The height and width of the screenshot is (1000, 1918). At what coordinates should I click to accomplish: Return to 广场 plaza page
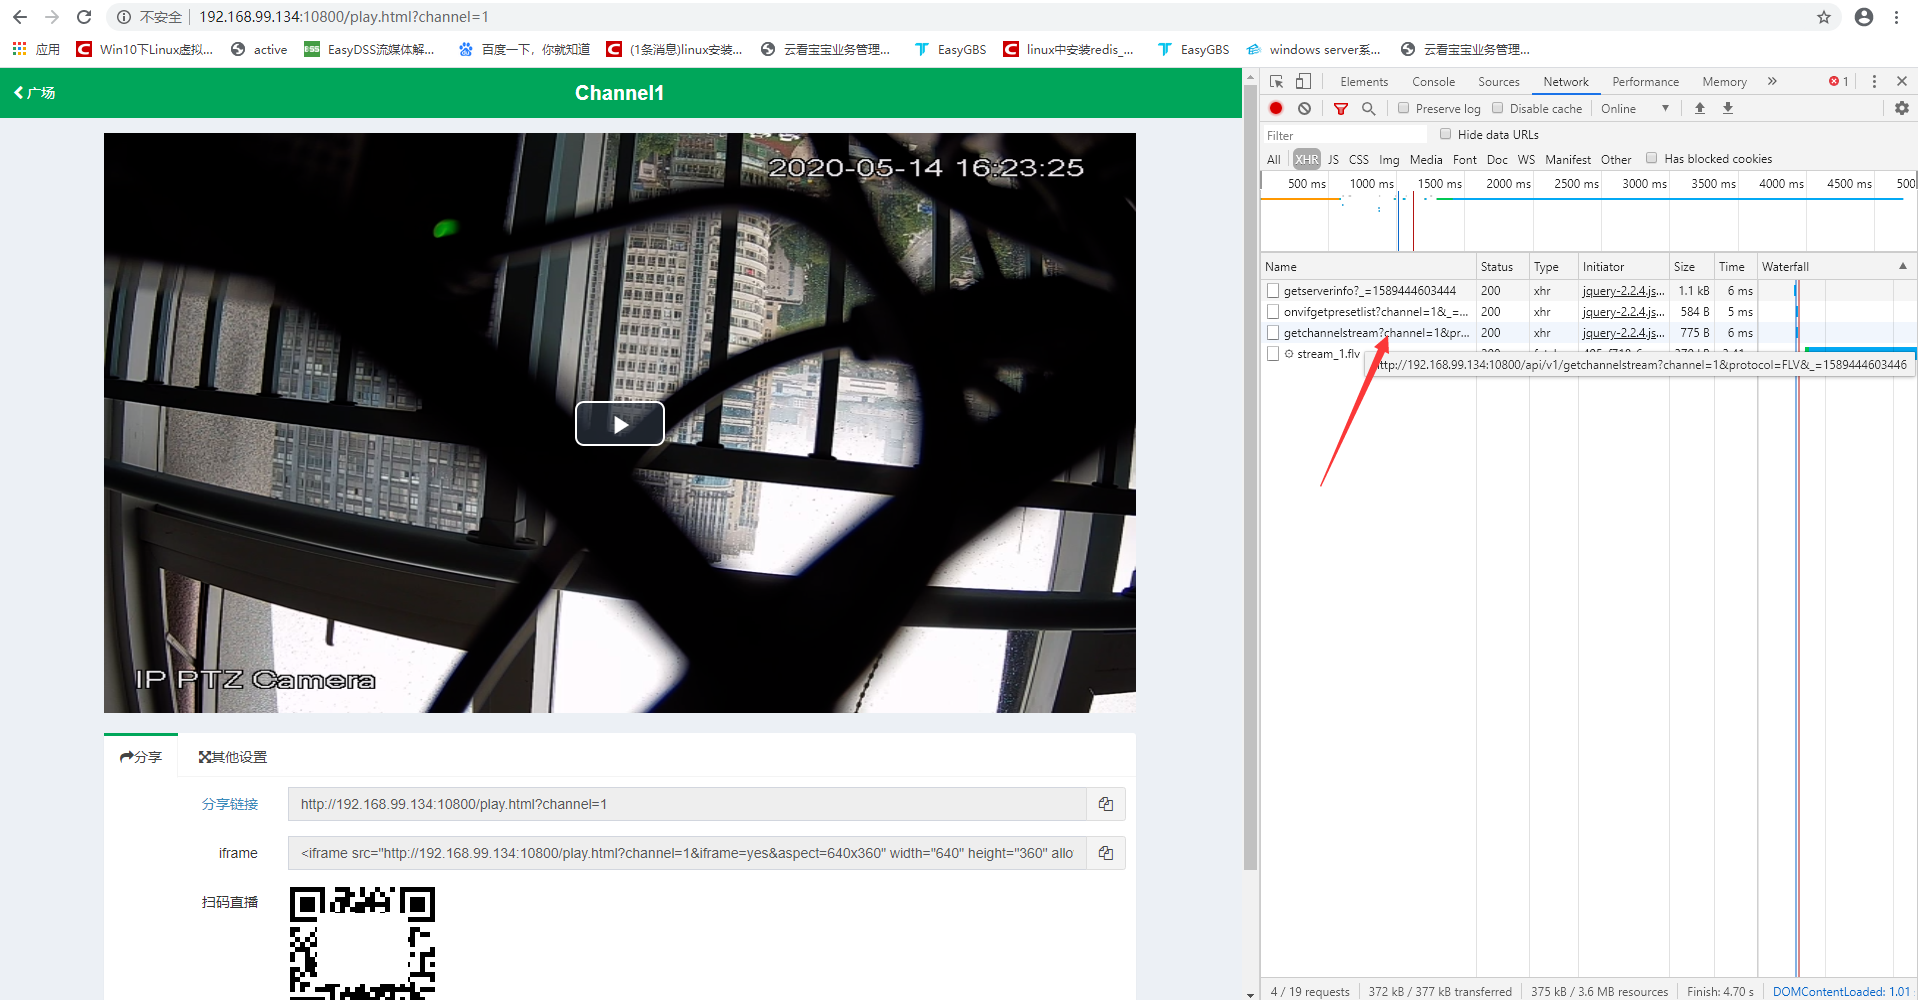coord(35,93)
